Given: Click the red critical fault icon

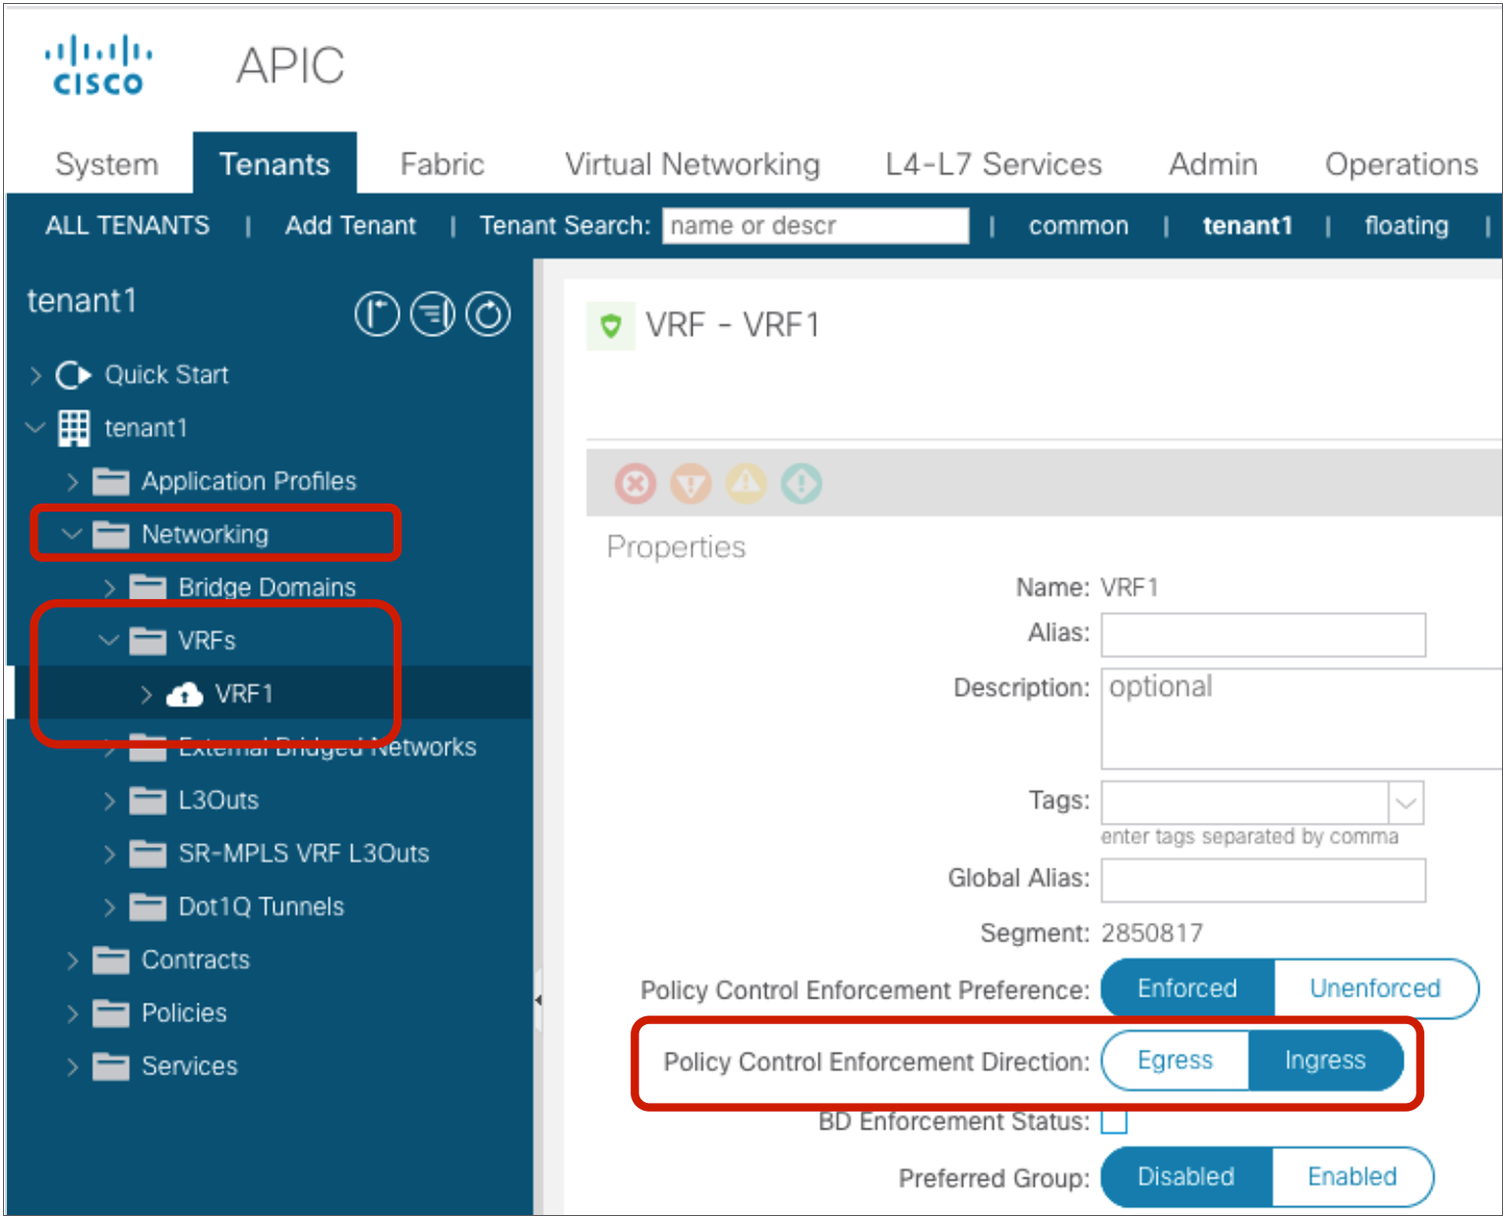Looking at the screenshot, I should pos(635,484).
